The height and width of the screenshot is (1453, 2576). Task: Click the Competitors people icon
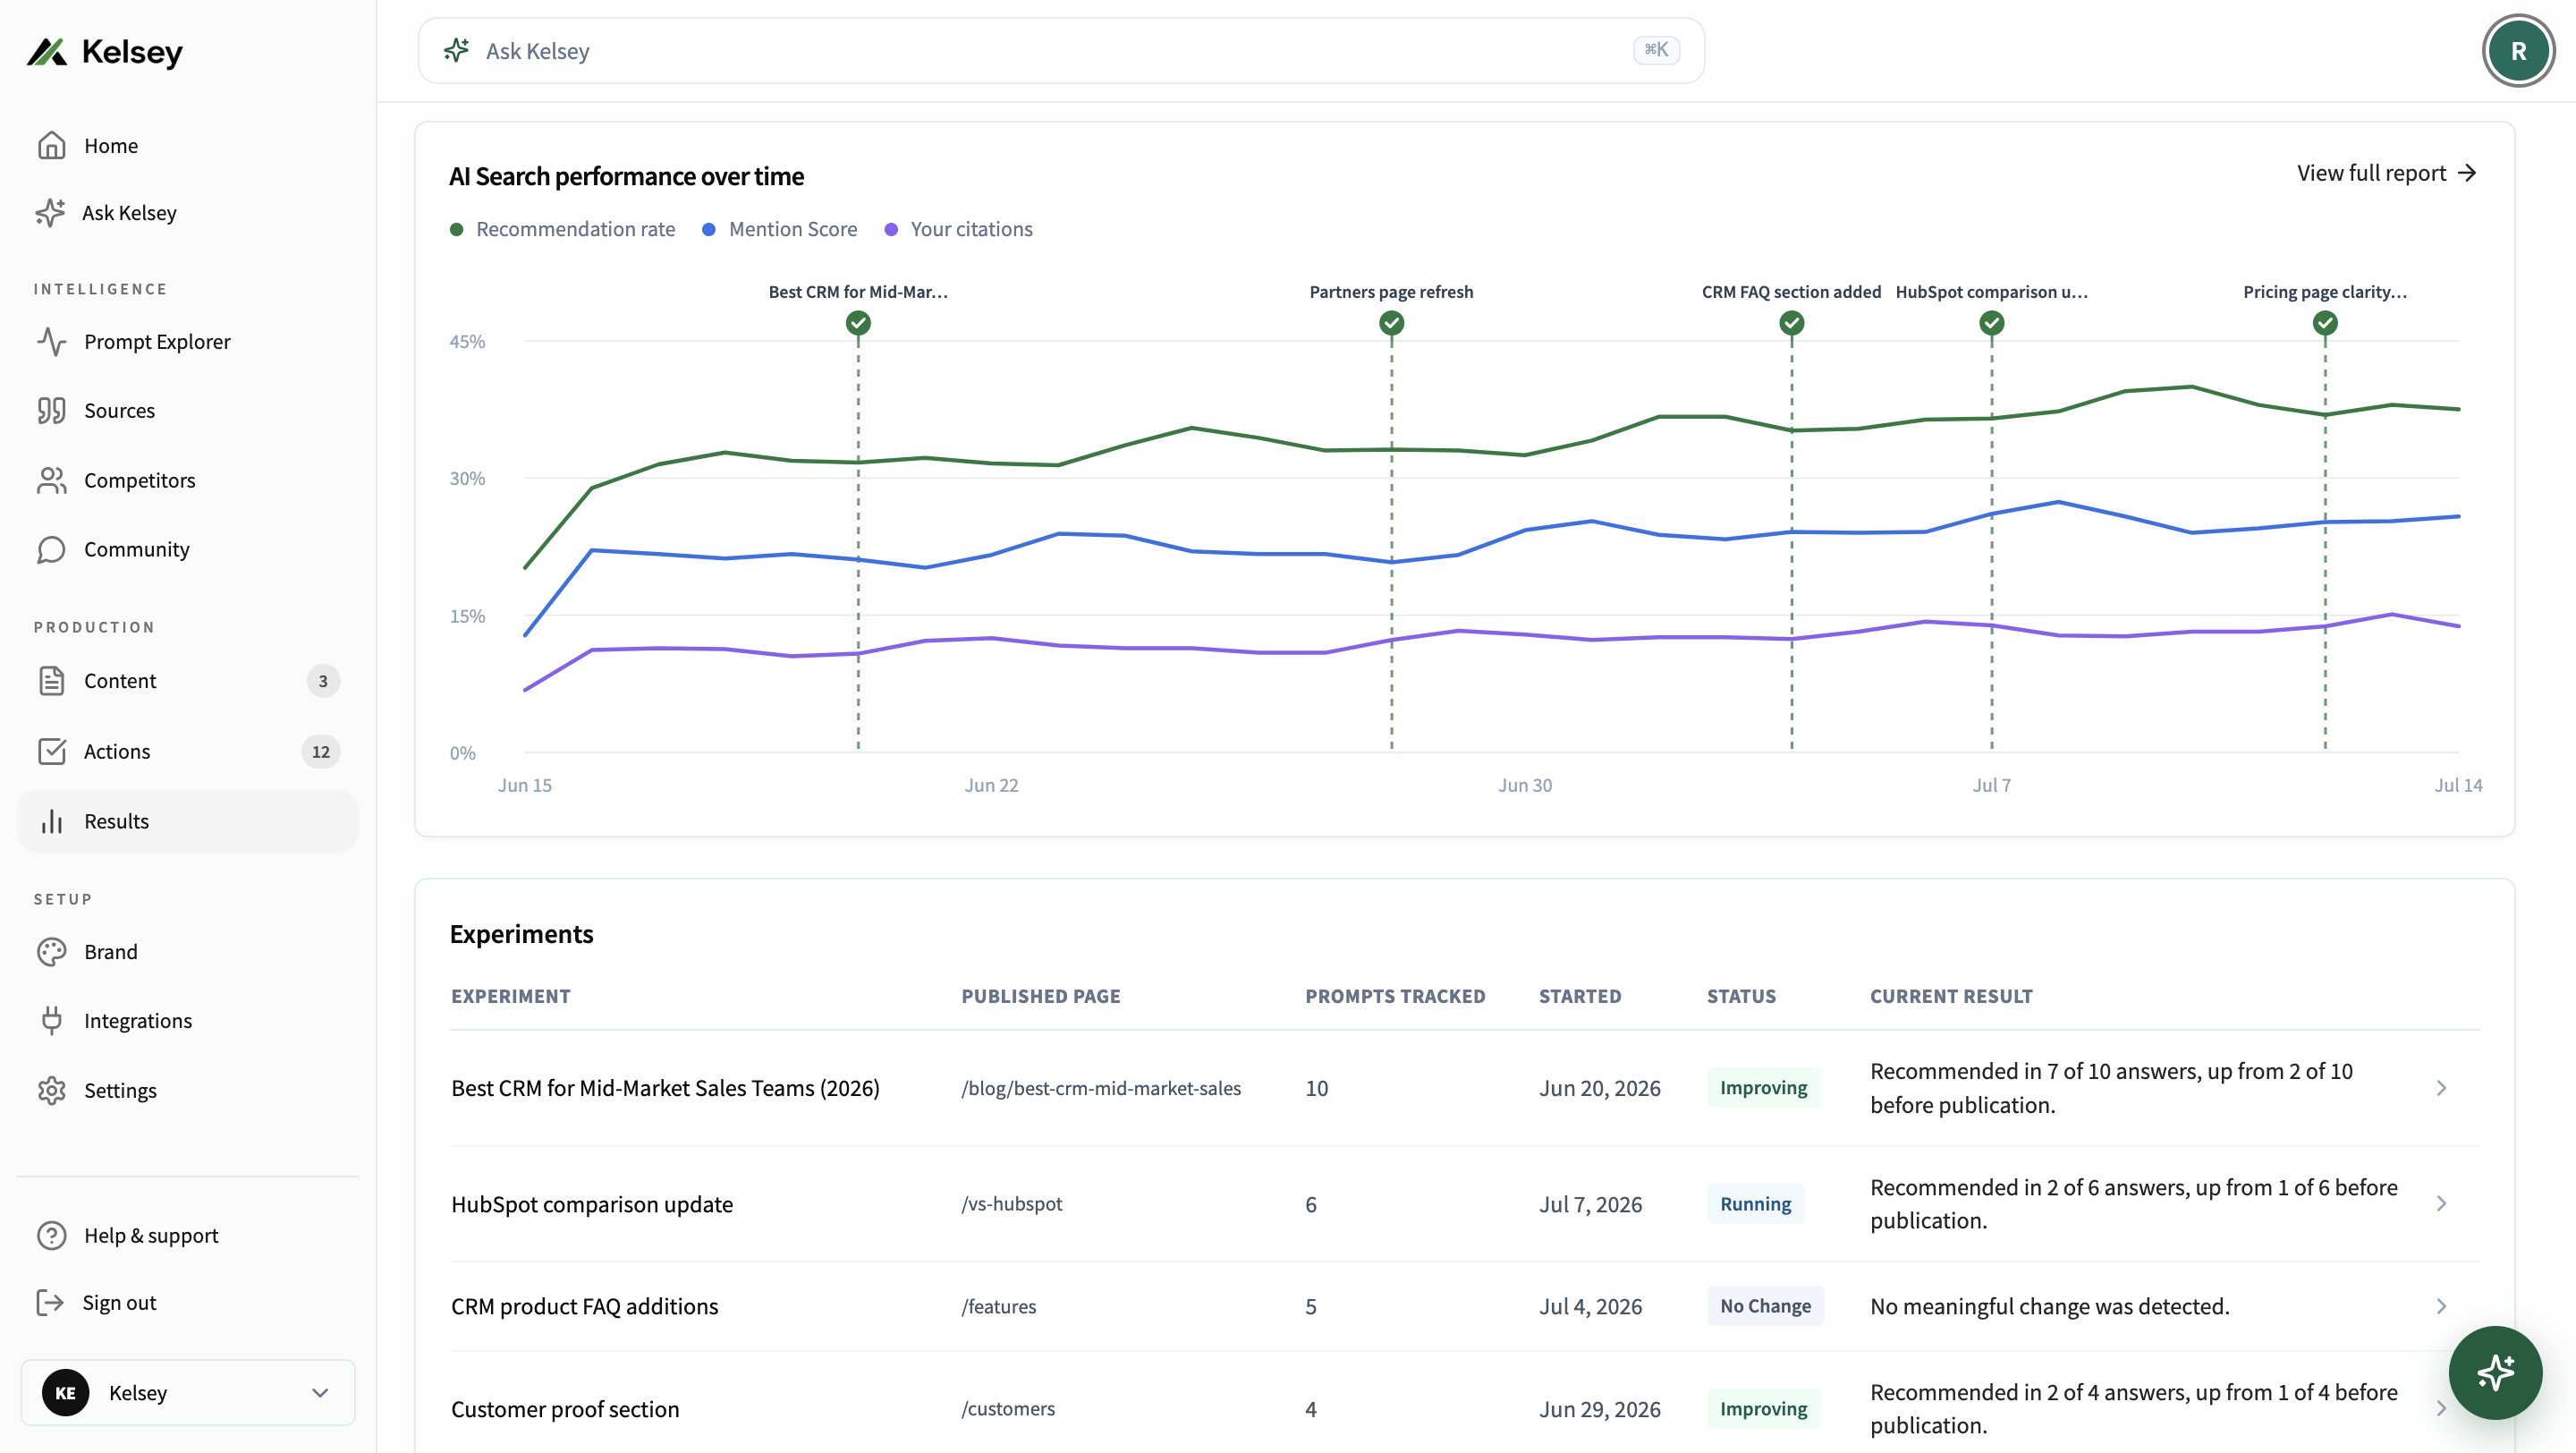51,481
